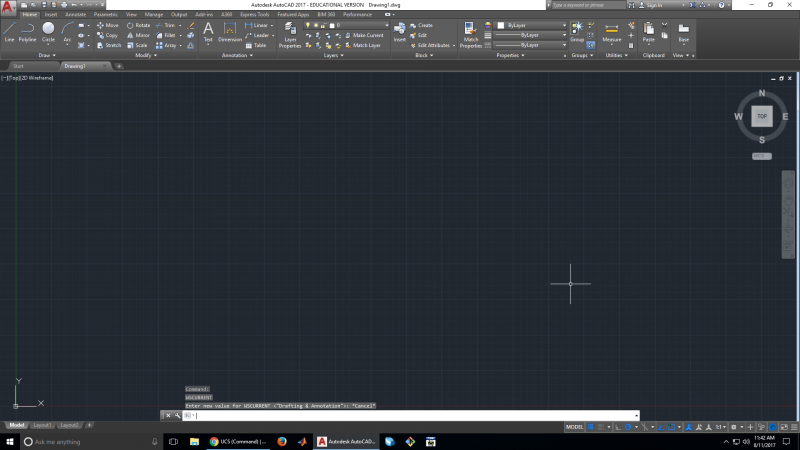Open the Annotate ribbon tab
Image resolution: width=800 pixels, height=450 pixels.
(x=76, y=14)
